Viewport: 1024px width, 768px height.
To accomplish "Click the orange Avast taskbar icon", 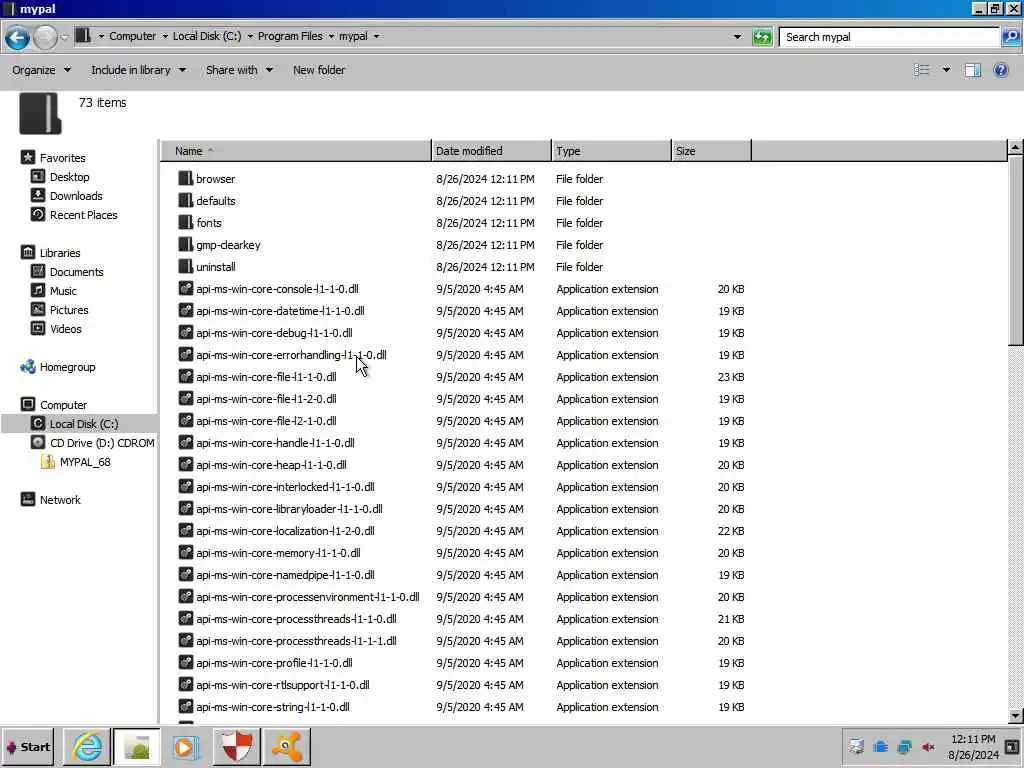I will (286, 746).
